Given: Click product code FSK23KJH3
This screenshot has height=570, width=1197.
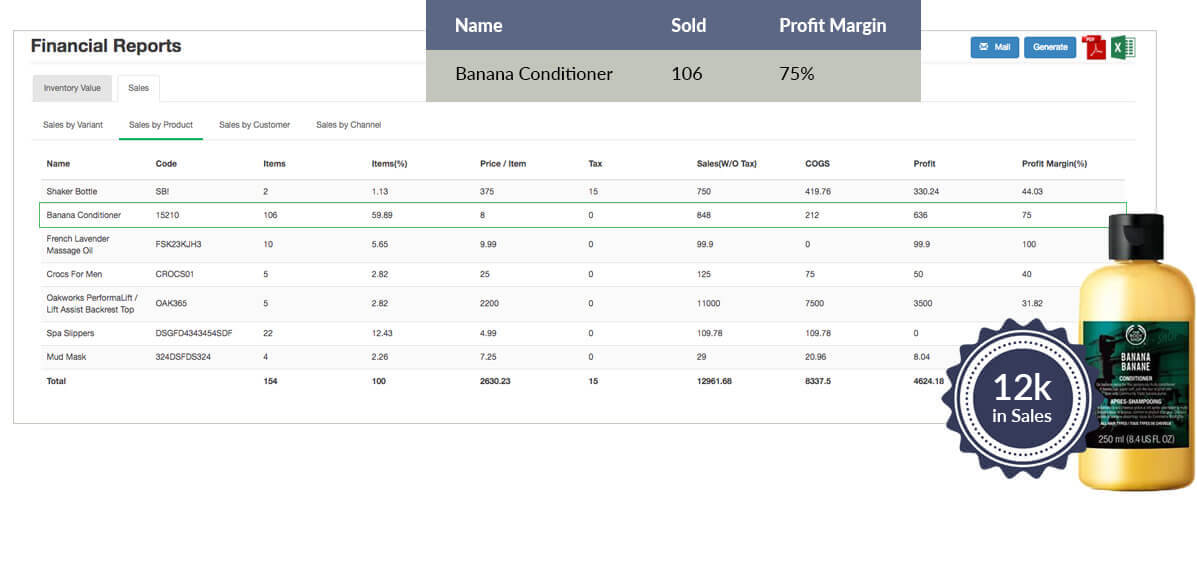Looking at the screenshot, I should point(178,244).
